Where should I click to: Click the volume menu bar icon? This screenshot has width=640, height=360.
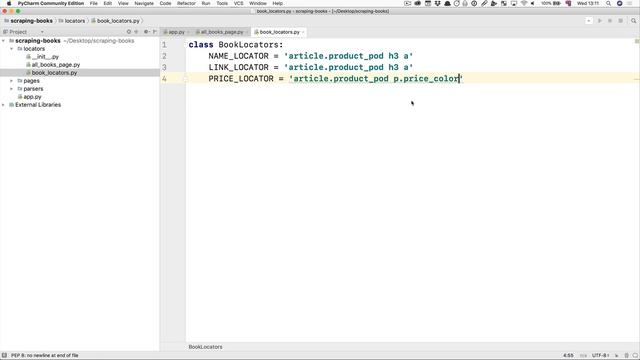click(533, 3)
